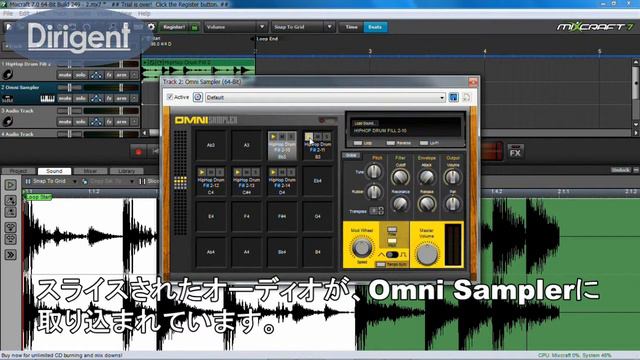Screen dimensions: 640x360
Task: Click the Output Volume knob
Action: tap(452, 177)
